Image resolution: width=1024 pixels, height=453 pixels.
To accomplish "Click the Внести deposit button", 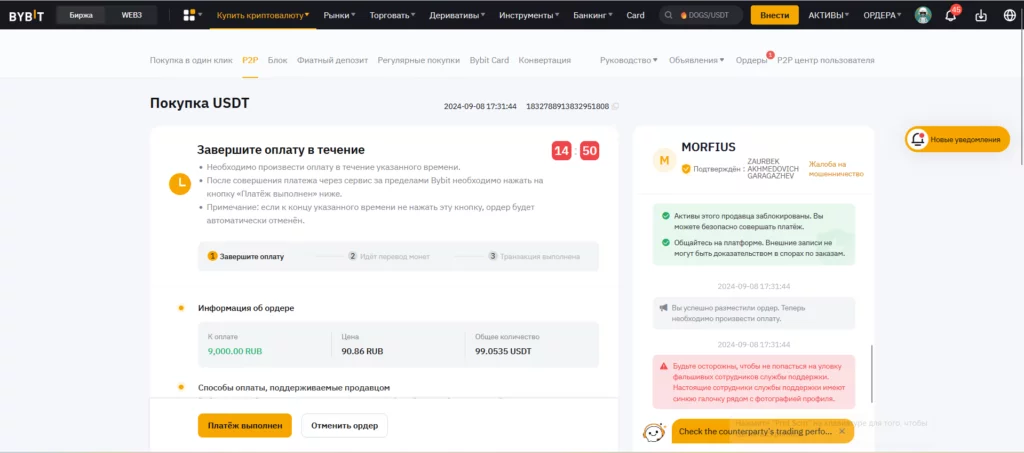I will pyautogui.click(x=775, y=15).
